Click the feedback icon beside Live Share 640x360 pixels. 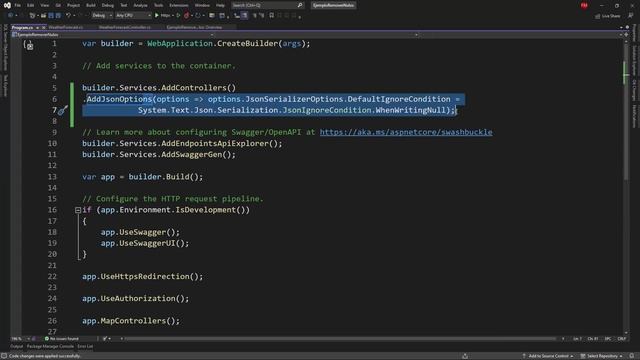click(631, 16)
